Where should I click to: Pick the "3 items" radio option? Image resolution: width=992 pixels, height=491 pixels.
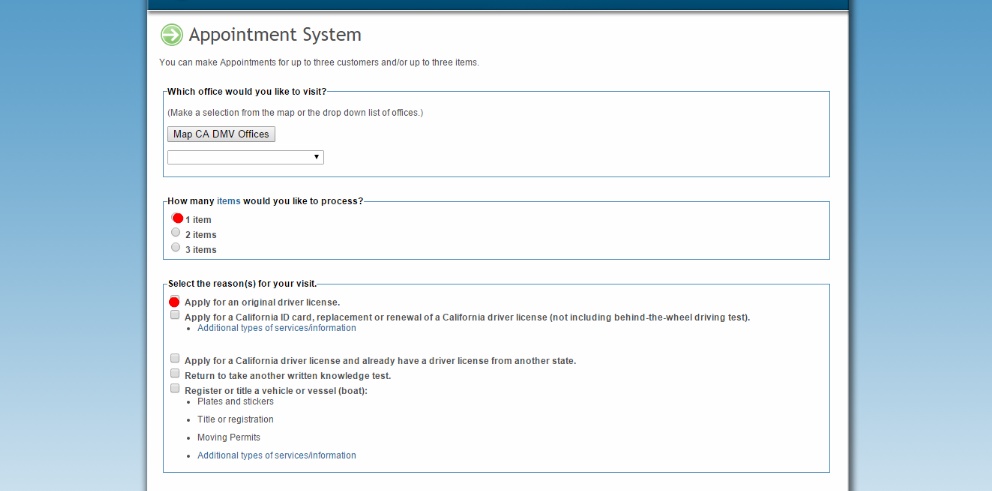point(176,248)
